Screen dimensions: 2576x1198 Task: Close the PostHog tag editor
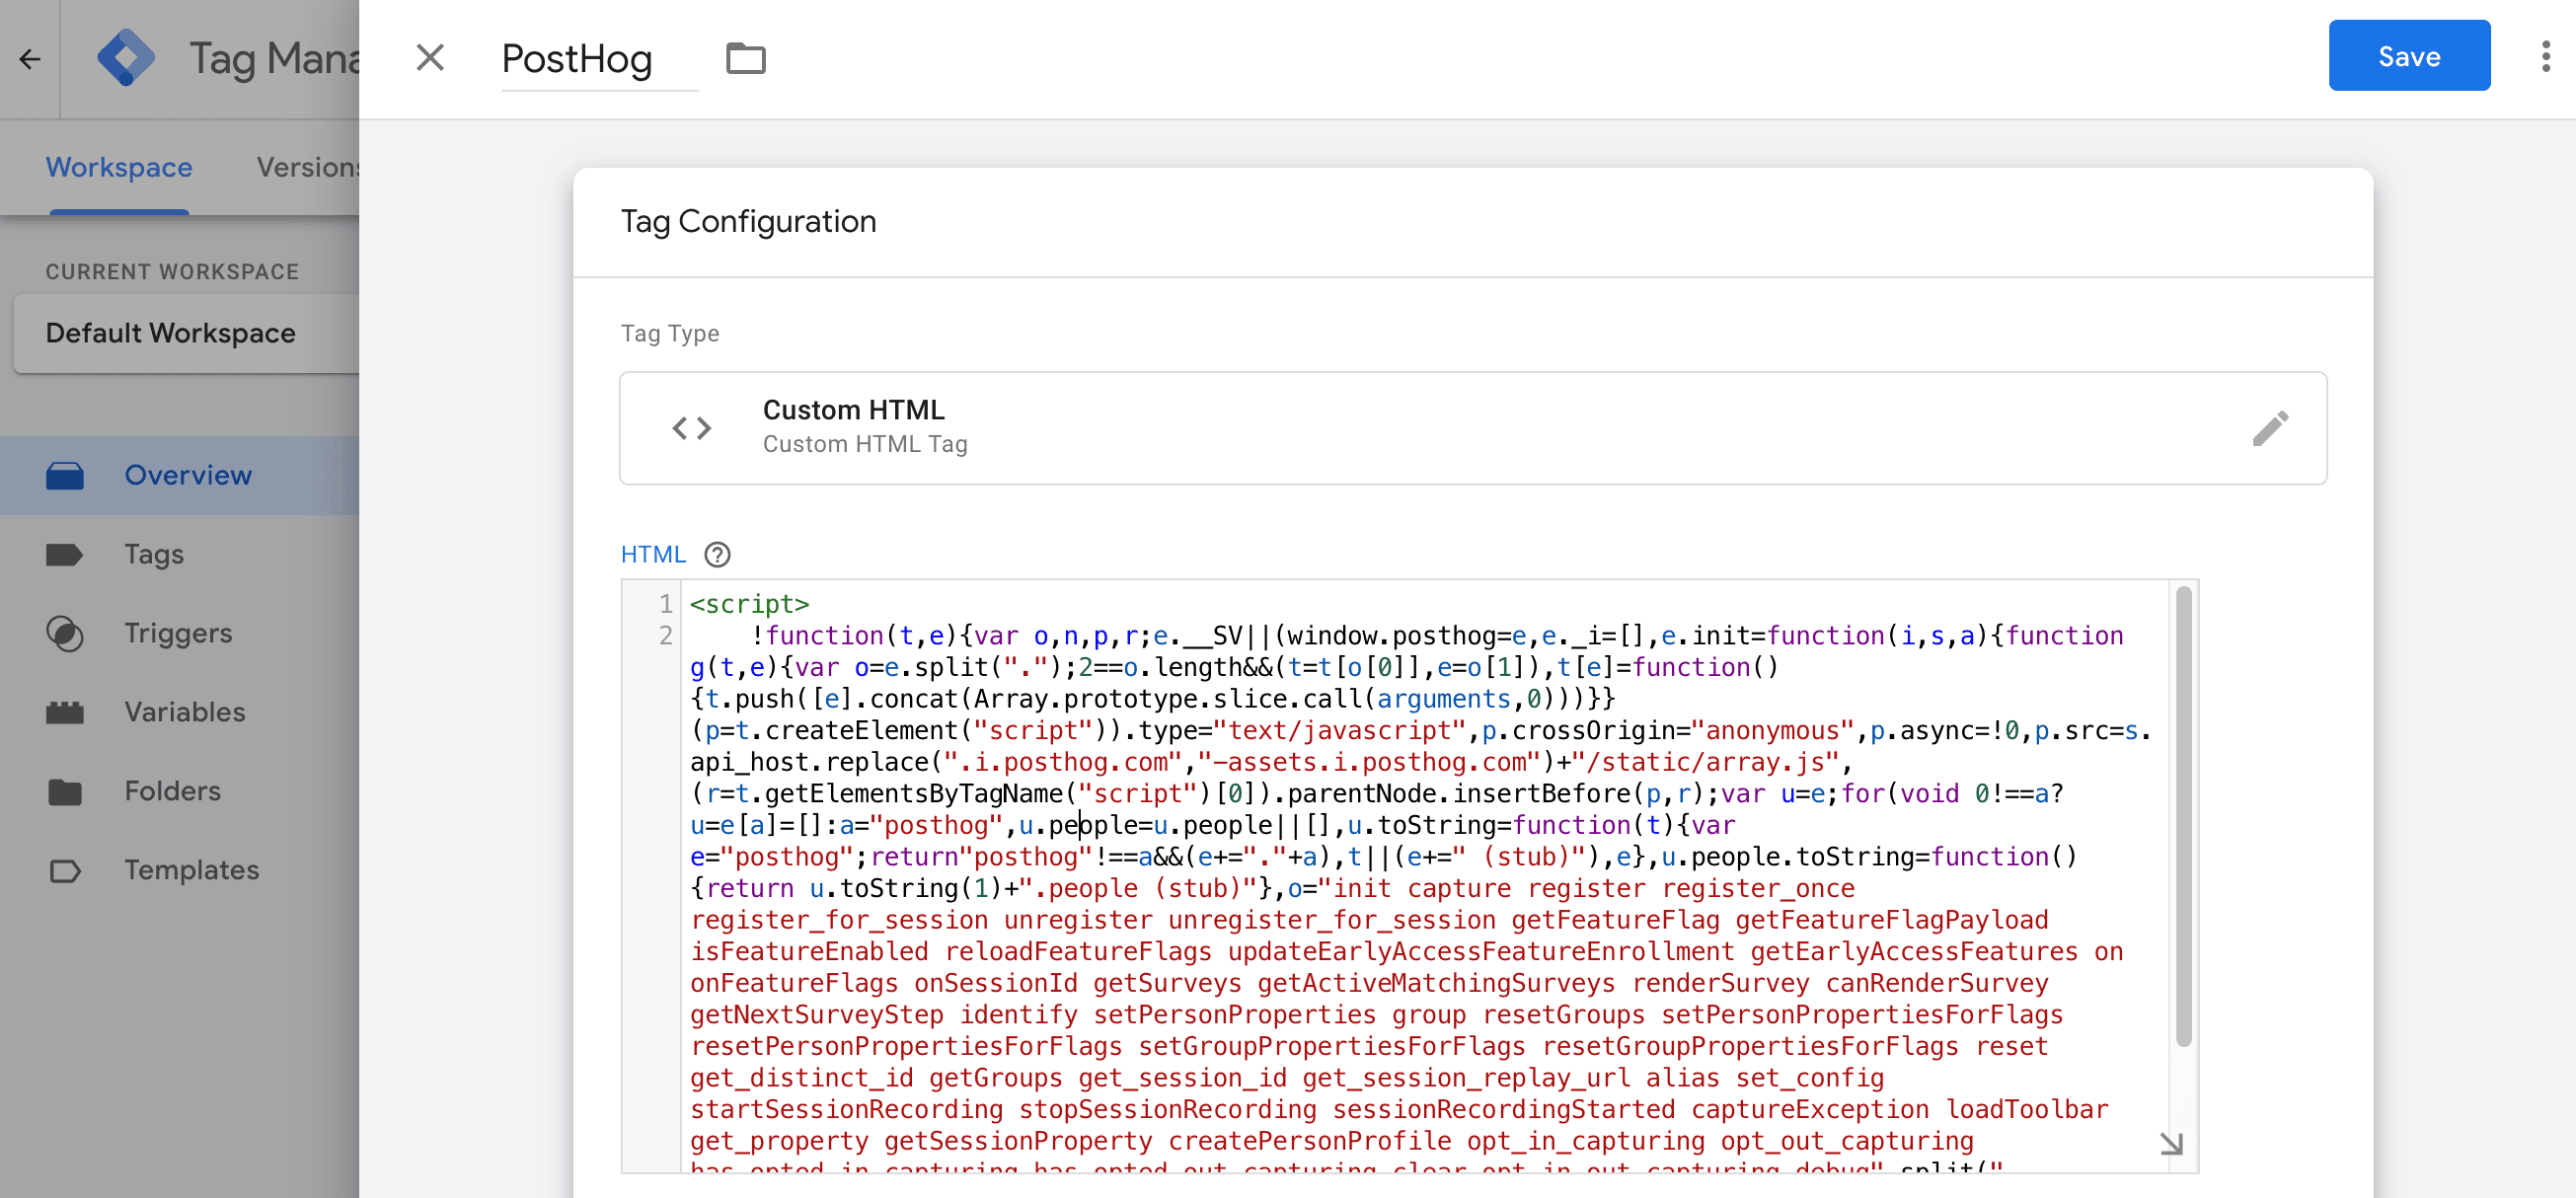tap(430, 58)
